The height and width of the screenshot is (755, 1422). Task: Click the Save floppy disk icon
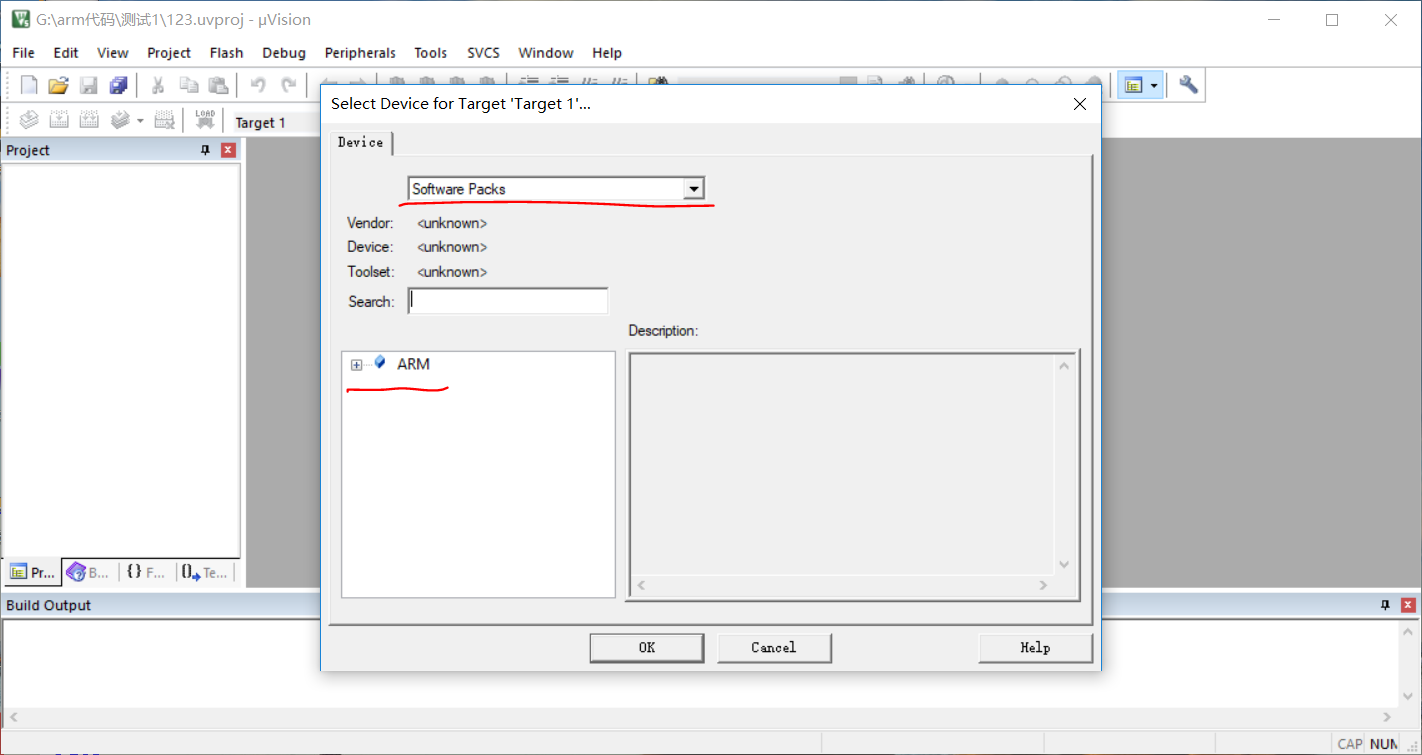pyautogui.click(x=89, y=85)
